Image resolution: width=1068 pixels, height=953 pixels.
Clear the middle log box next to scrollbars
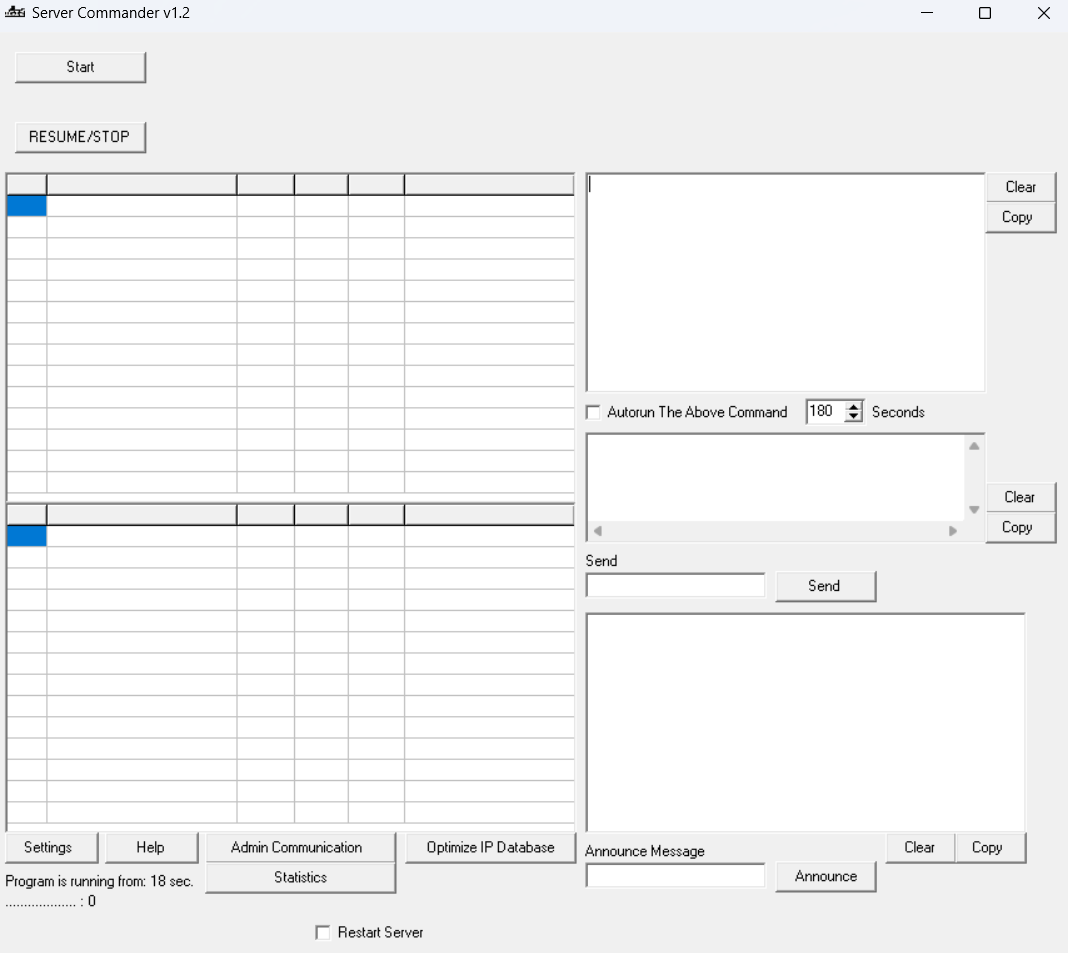point(1020,497)
